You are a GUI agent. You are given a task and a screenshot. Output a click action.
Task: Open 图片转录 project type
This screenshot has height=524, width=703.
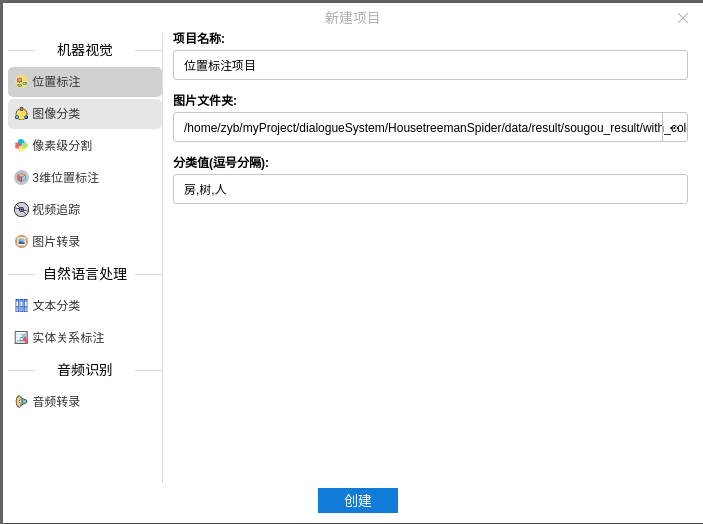click(85, 242)
